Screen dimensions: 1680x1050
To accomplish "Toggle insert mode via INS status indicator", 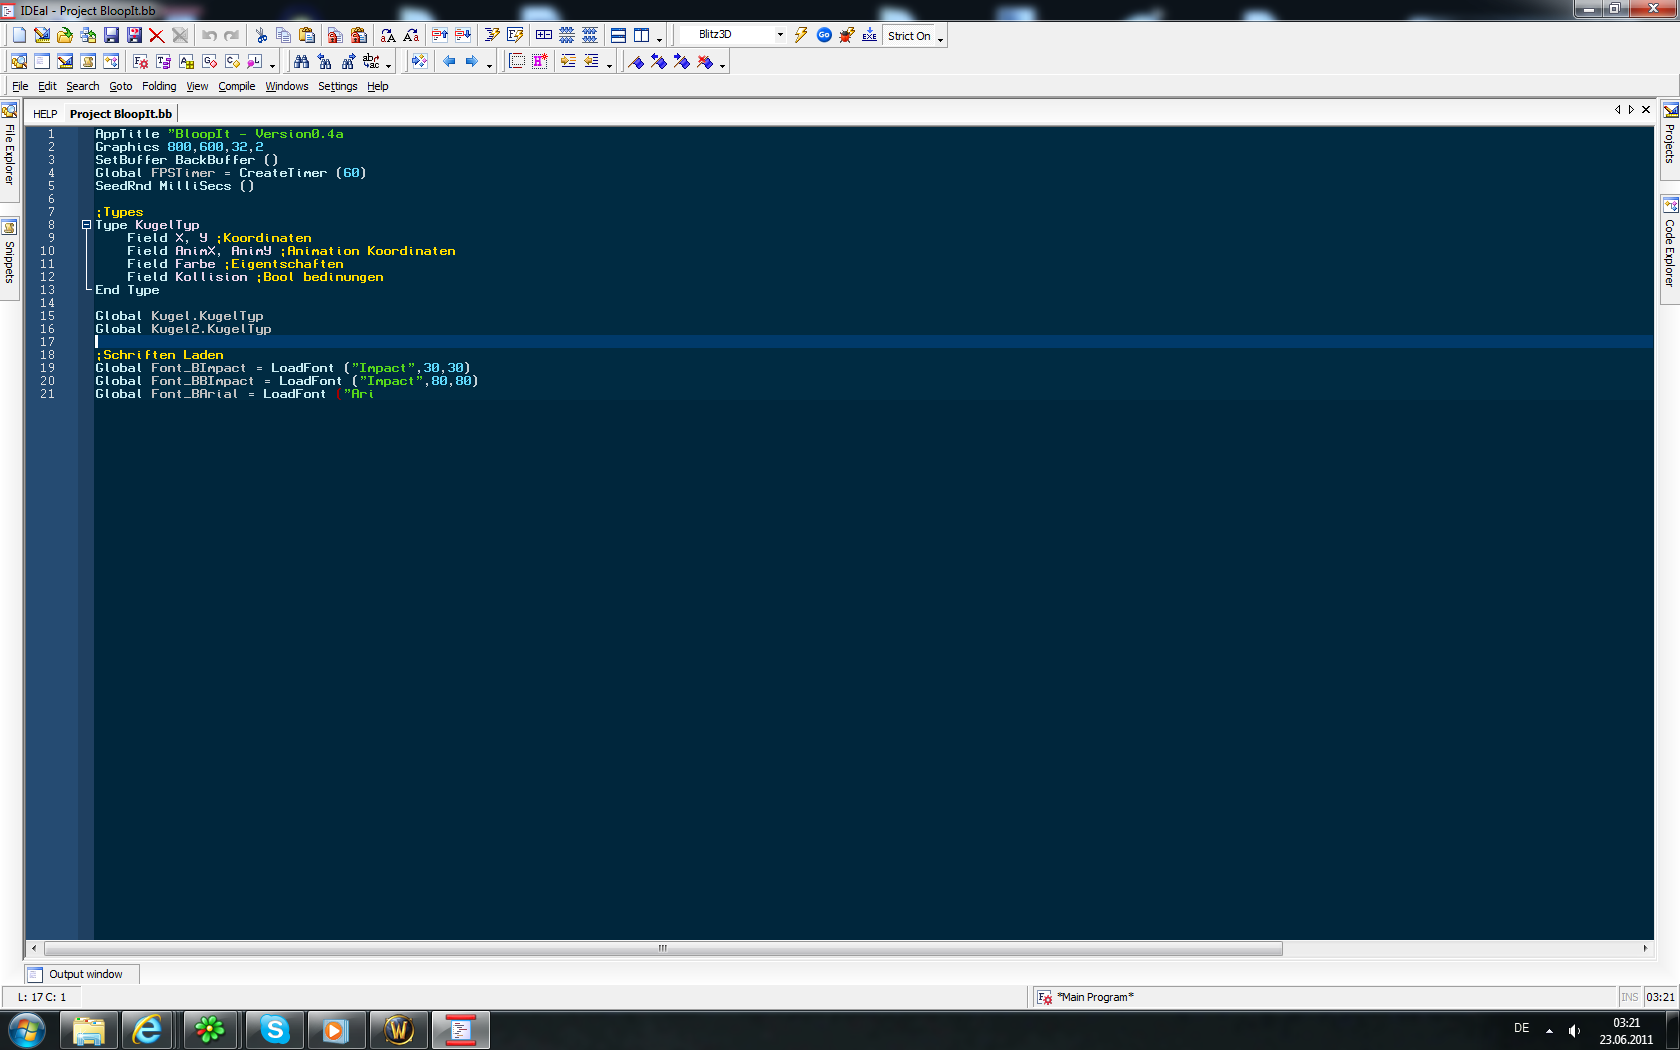I will click(1629, 997).
